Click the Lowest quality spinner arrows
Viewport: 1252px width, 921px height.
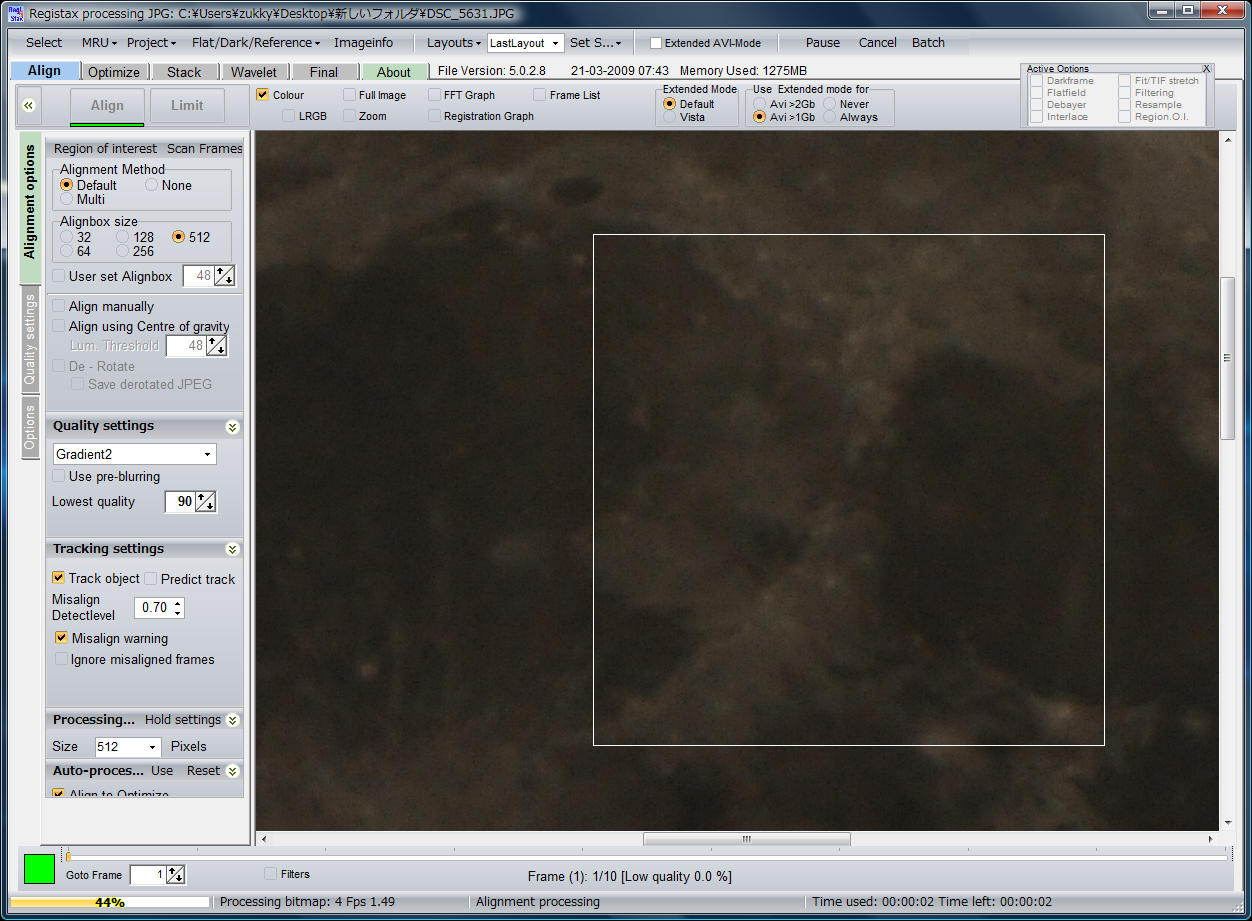pos(206,502)
